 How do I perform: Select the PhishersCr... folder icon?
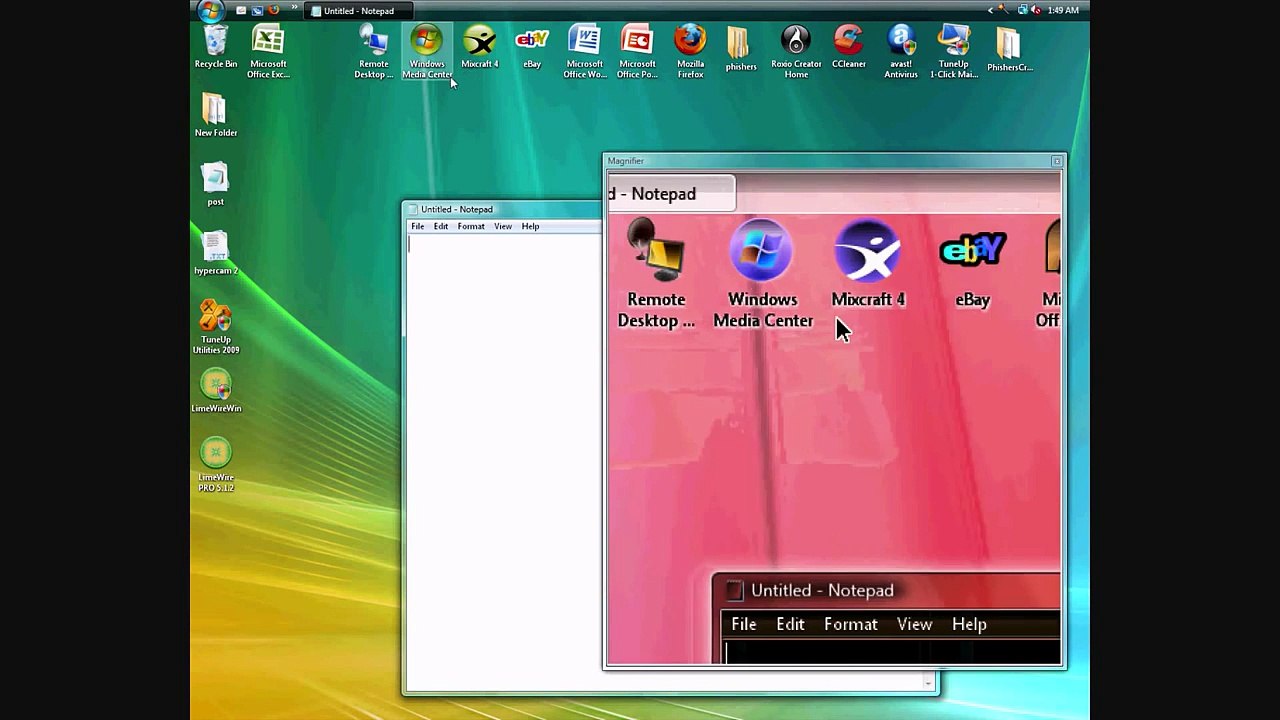point(1009,50)
